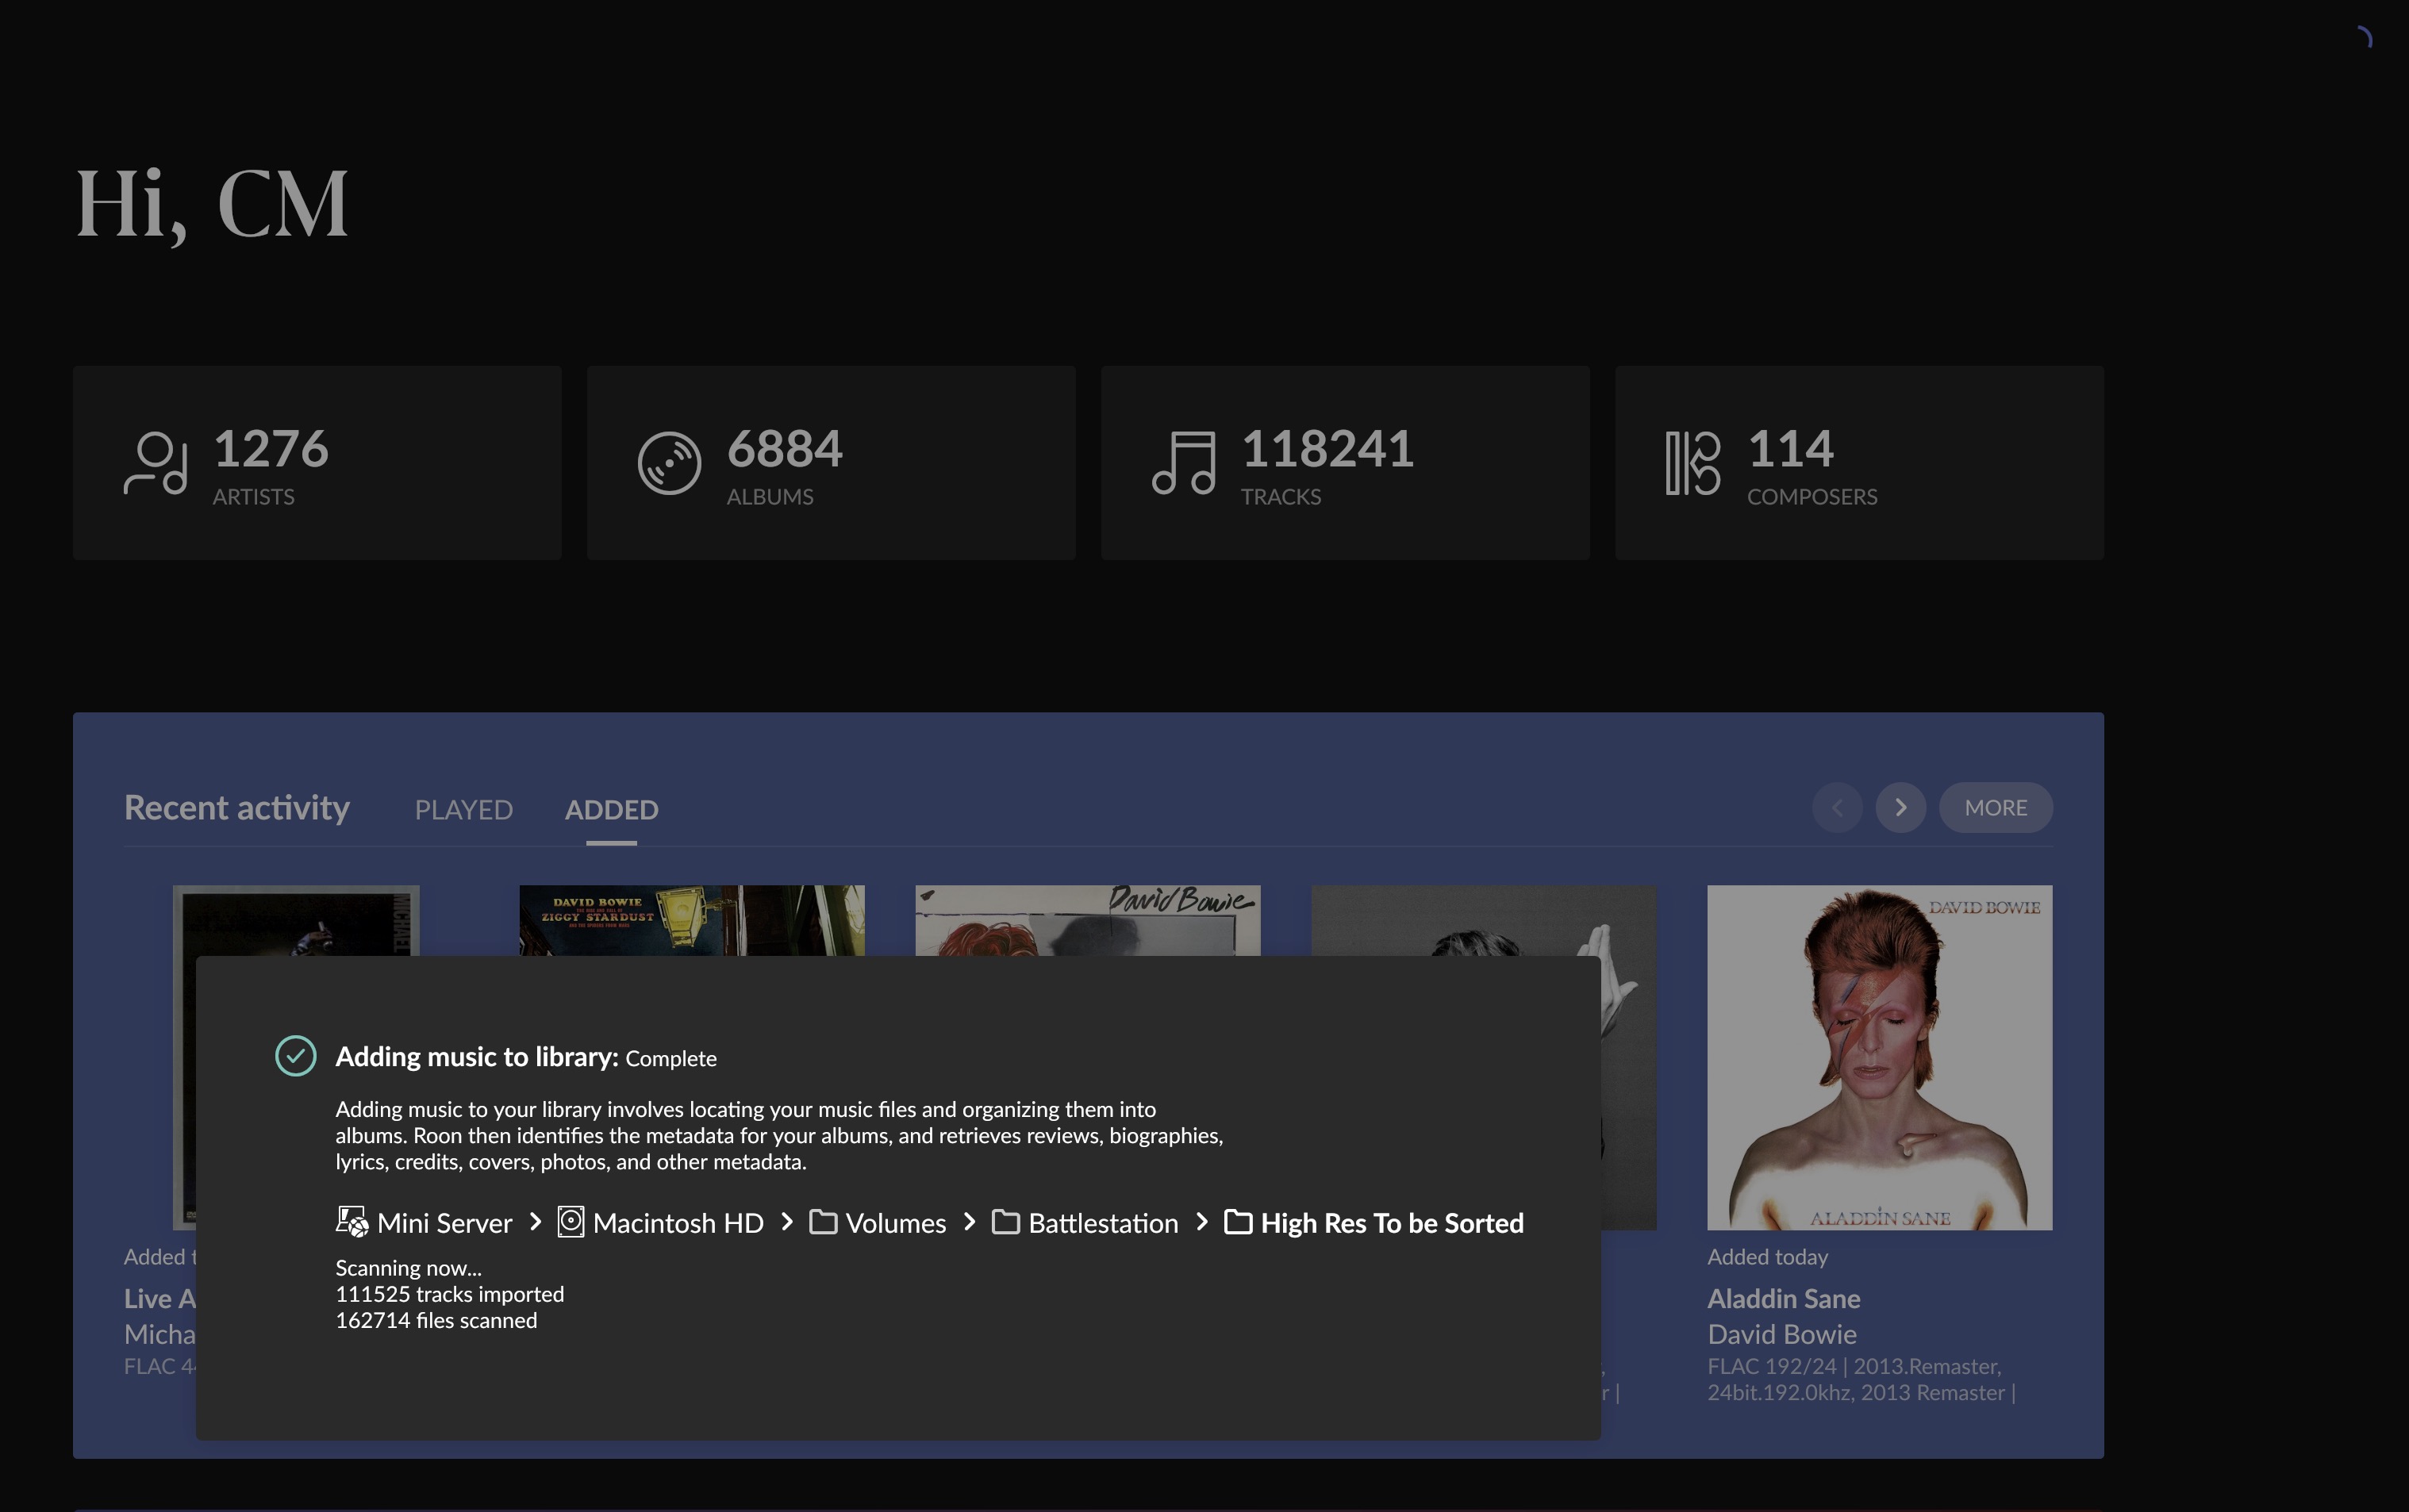Open the David Bowie signature album cover

click(1088, 920)
